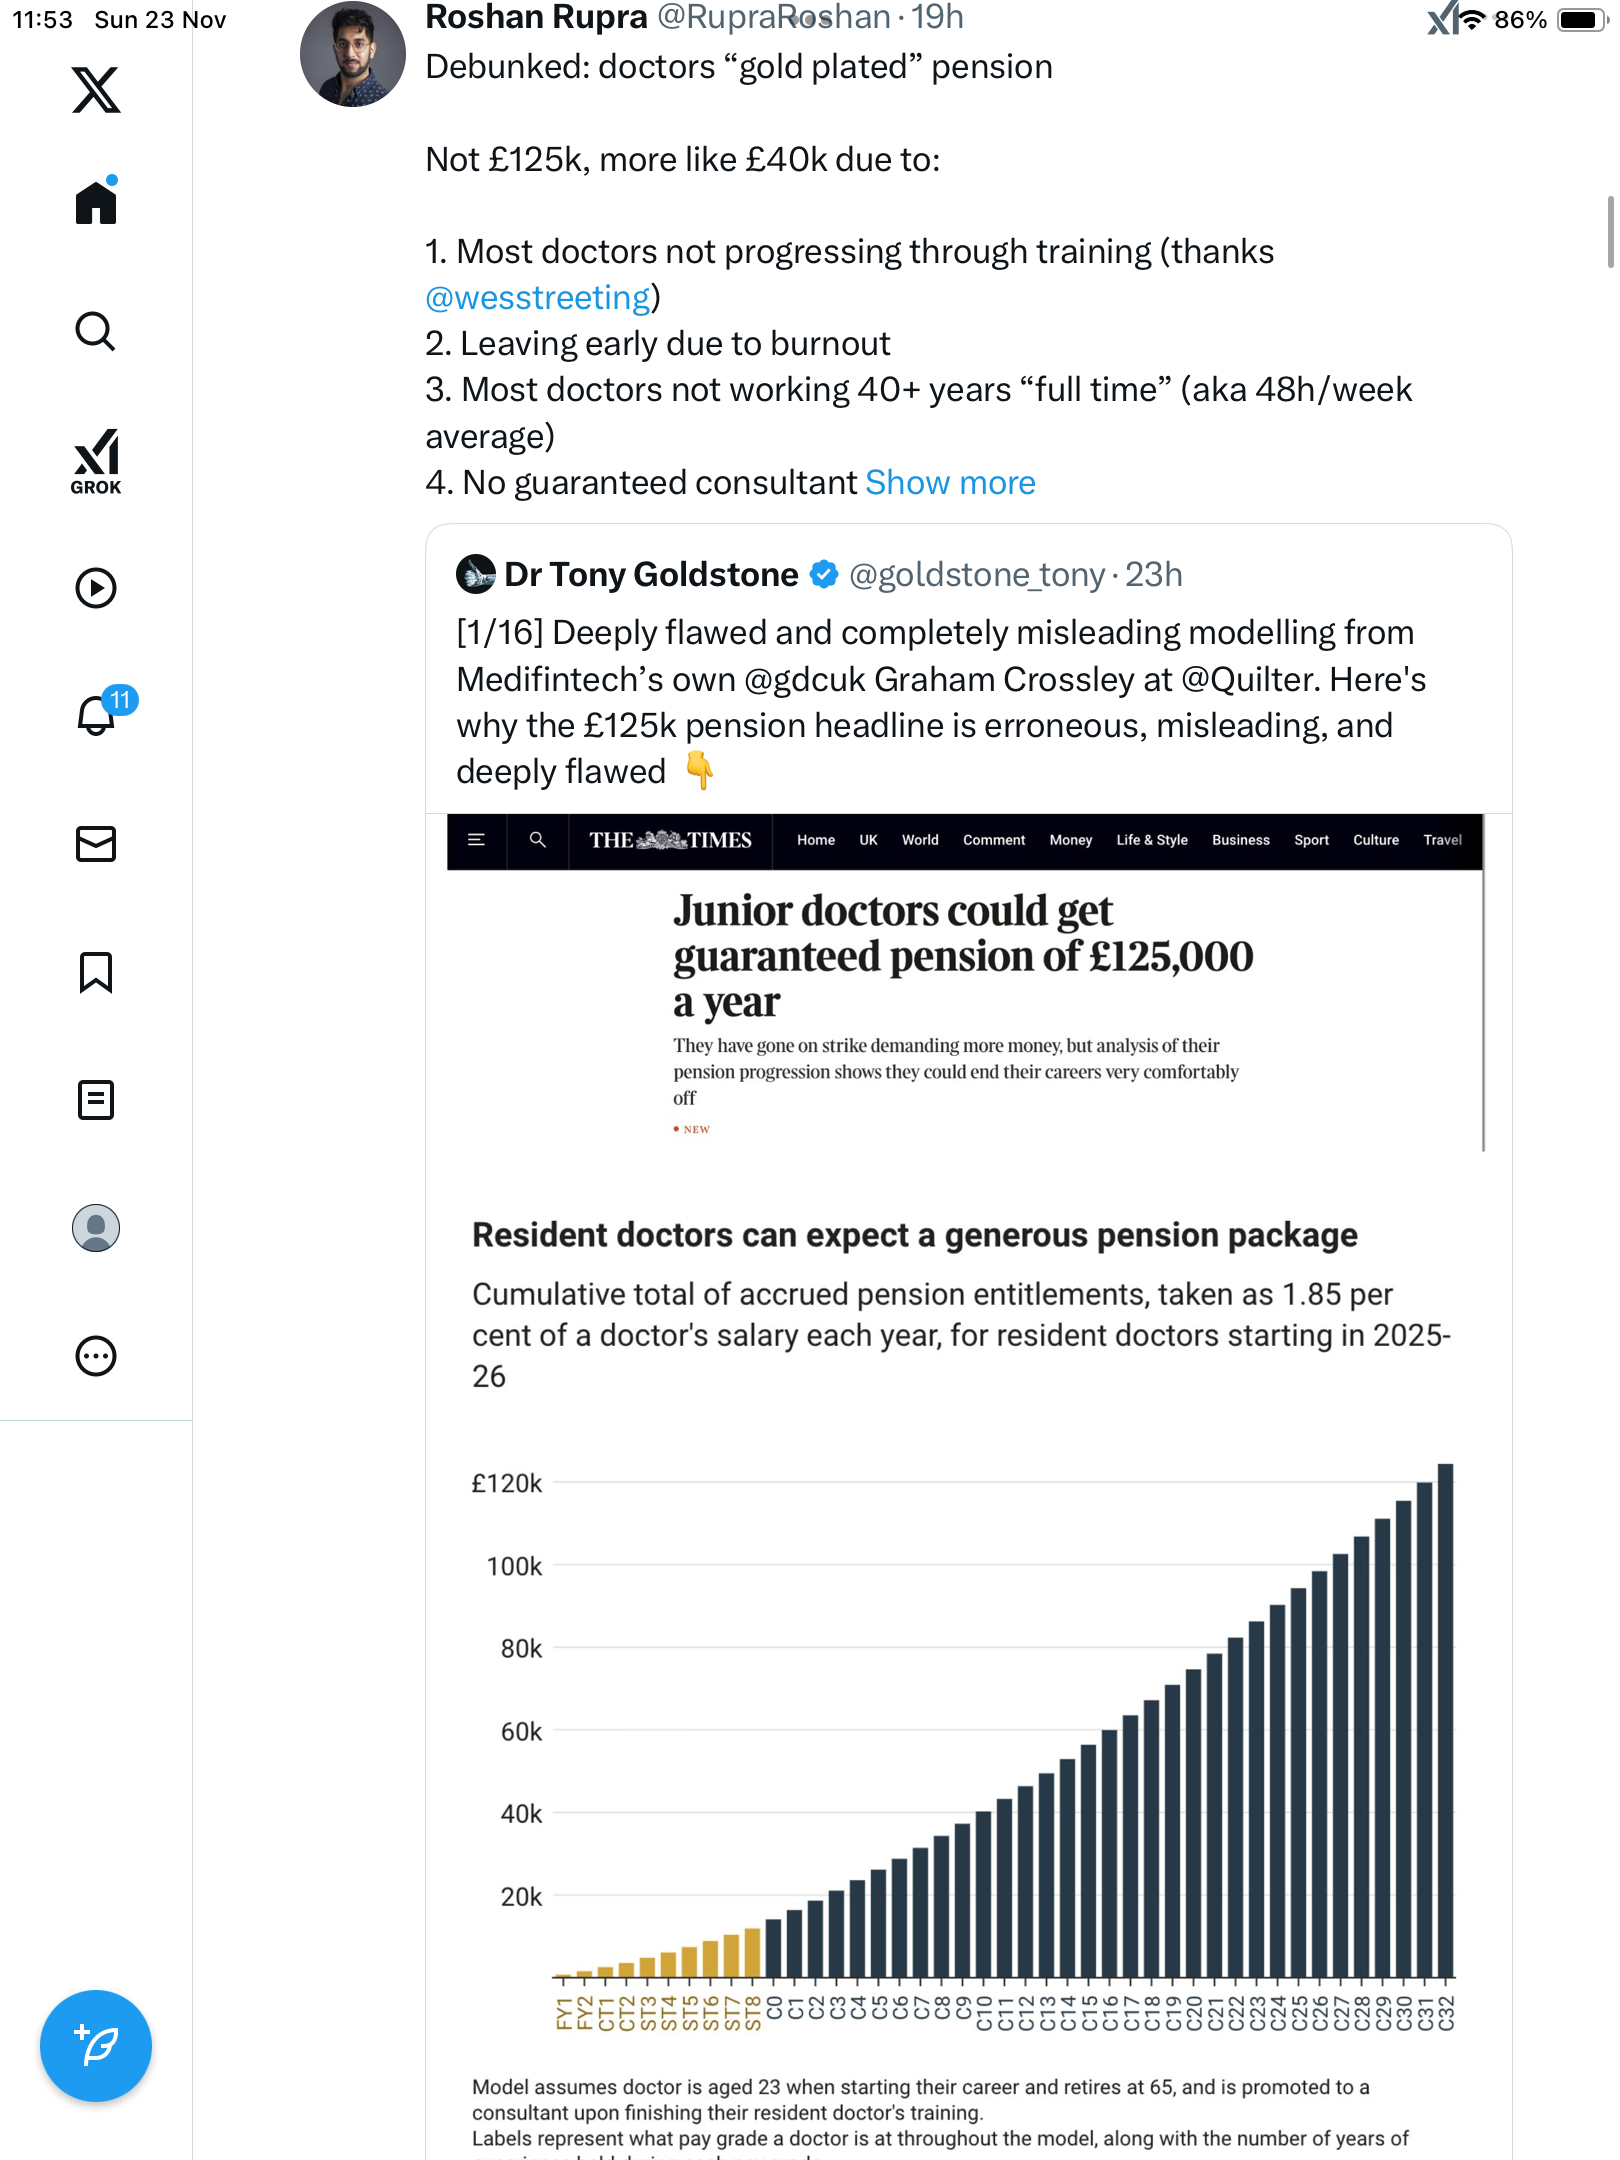Click the Roshan Rupra author name
This screenshot has width=1620, height=2160.
coord(537,17)
